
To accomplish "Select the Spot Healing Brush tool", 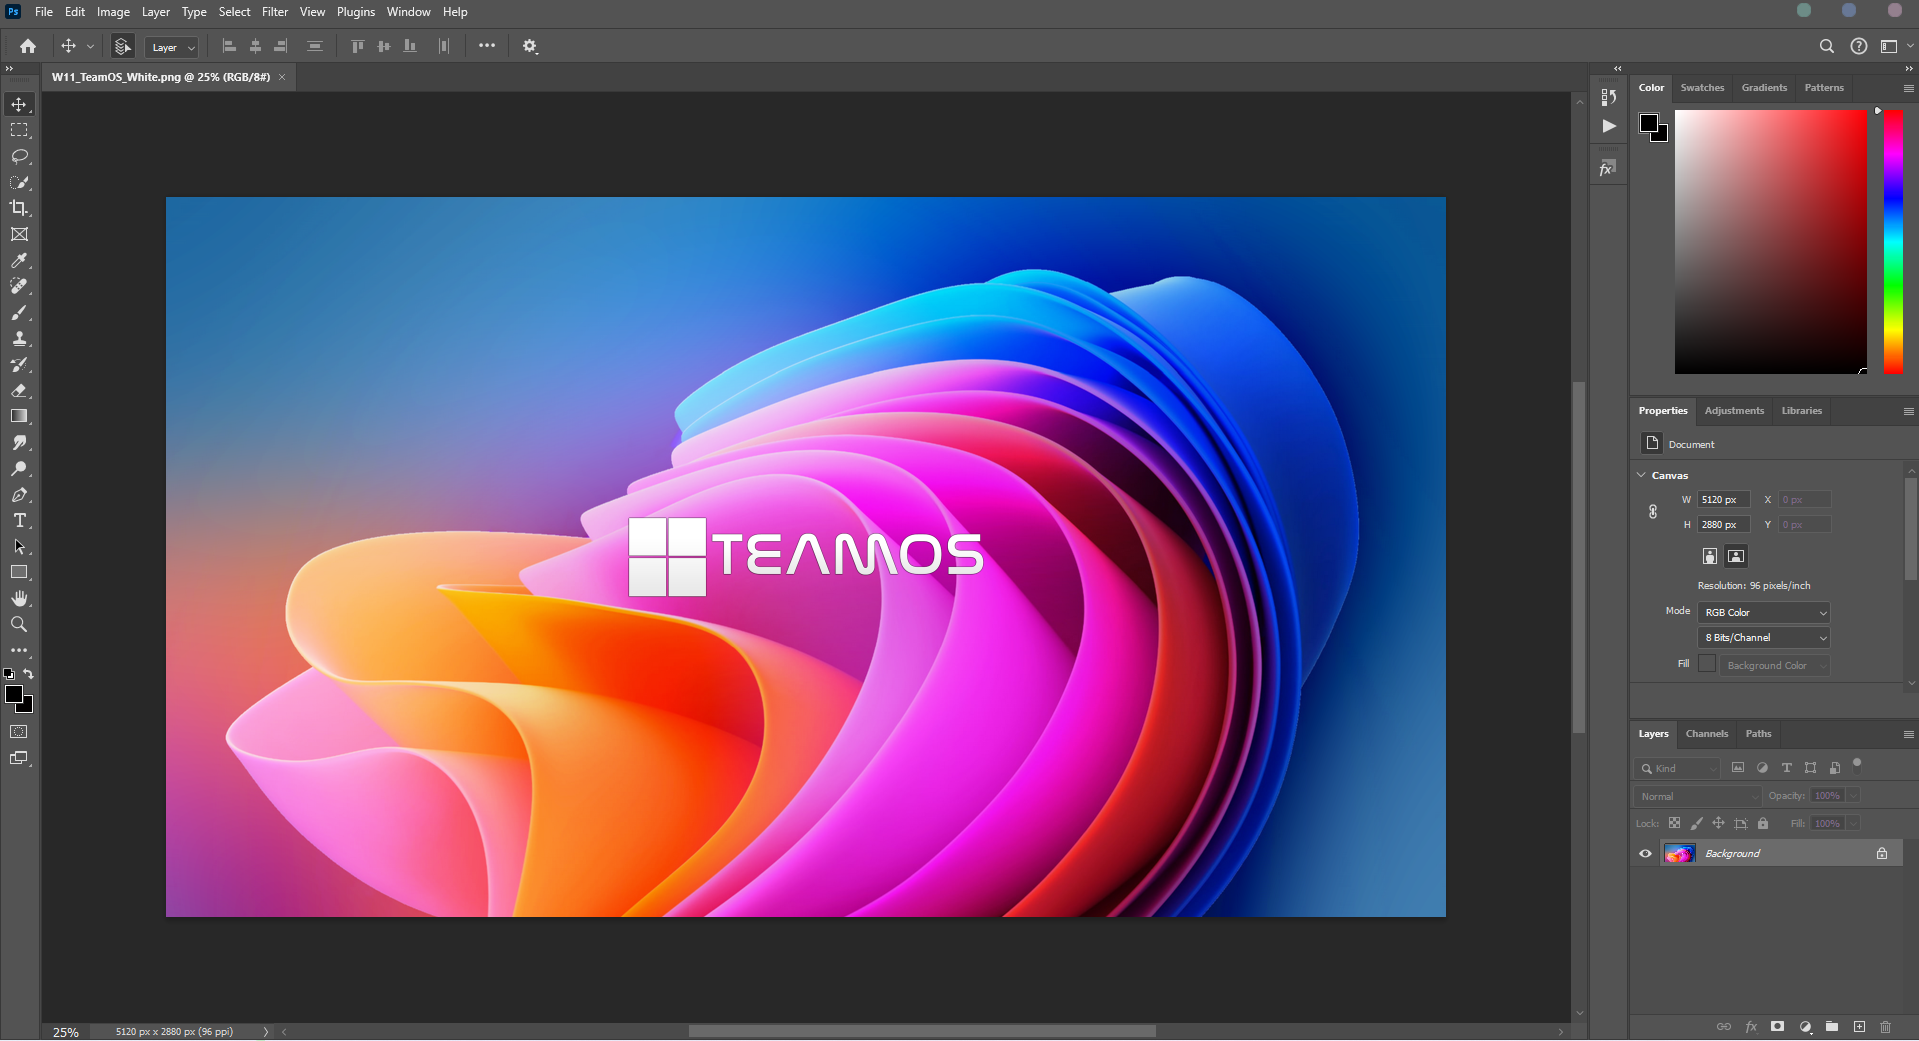I will click(19, 286).
